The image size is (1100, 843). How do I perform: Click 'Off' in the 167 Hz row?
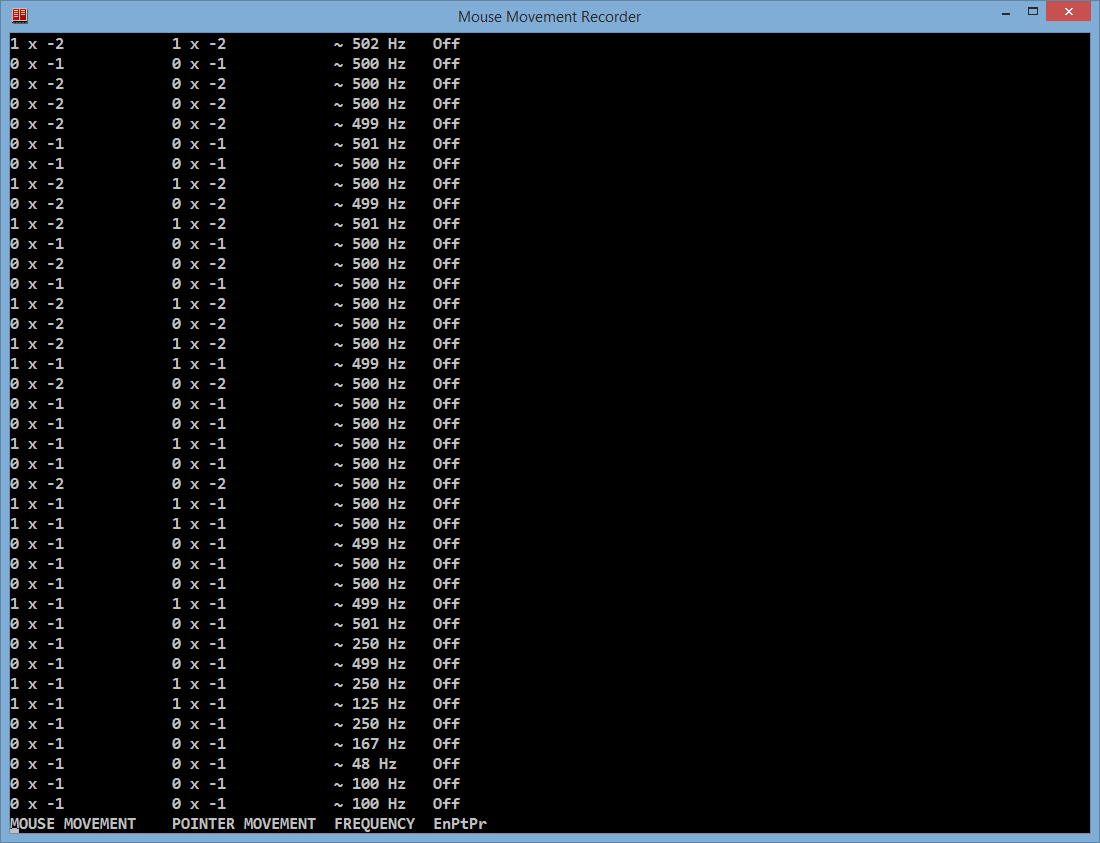coord(446,743)
